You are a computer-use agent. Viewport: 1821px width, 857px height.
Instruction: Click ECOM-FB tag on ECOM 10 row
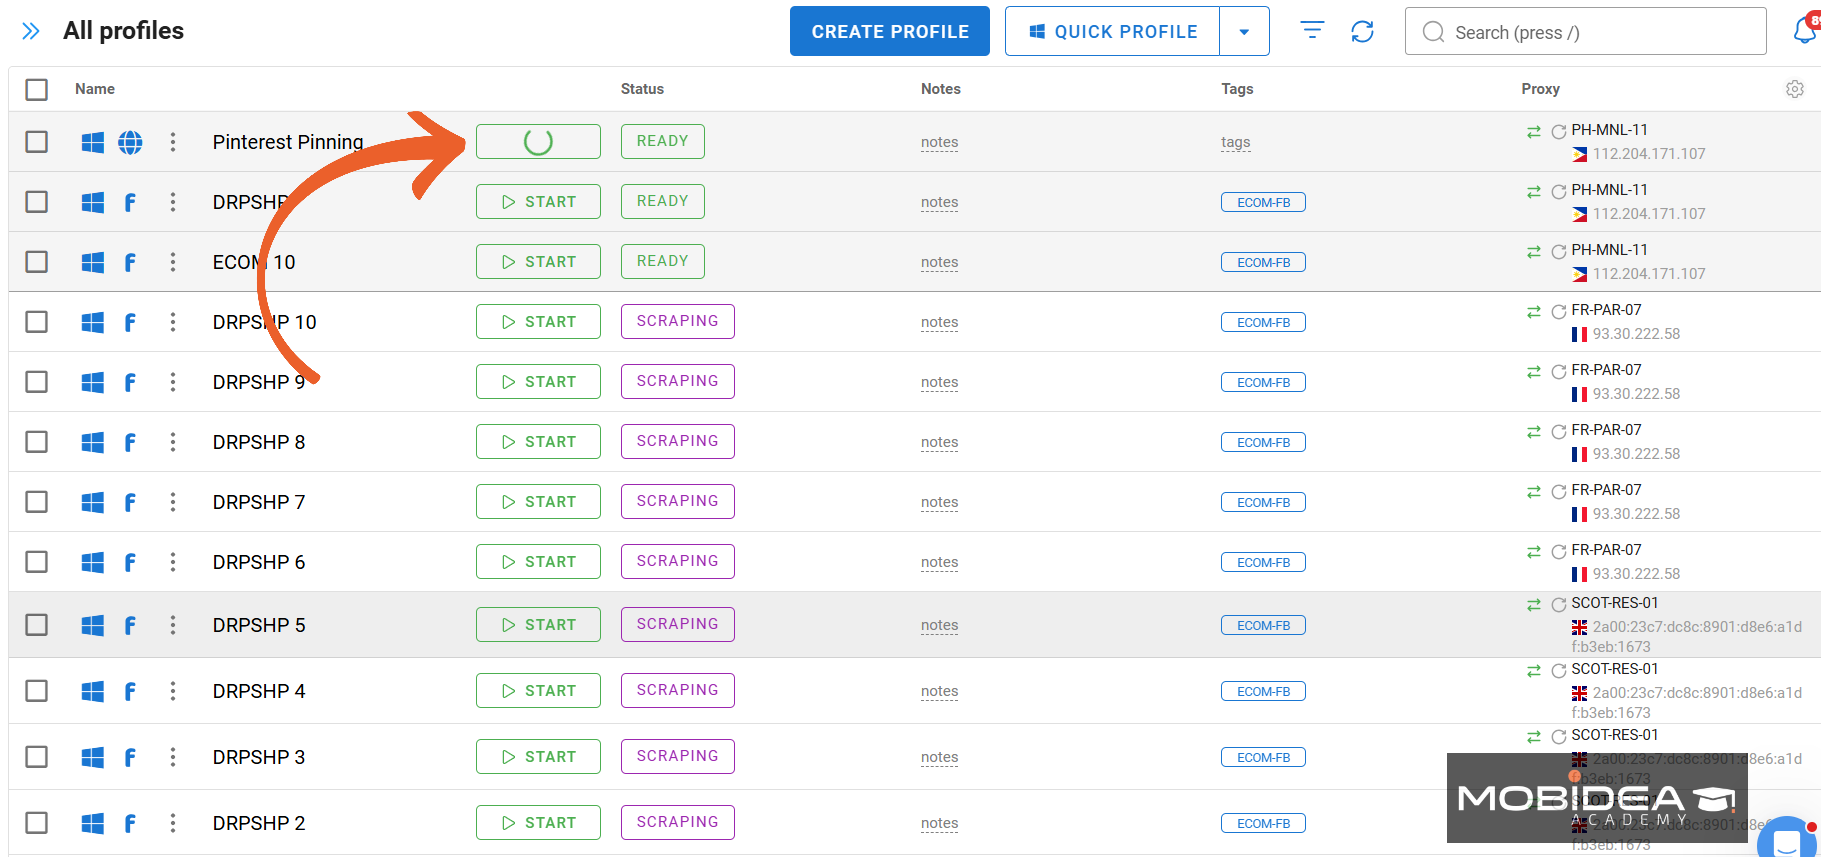point(1263,262)
